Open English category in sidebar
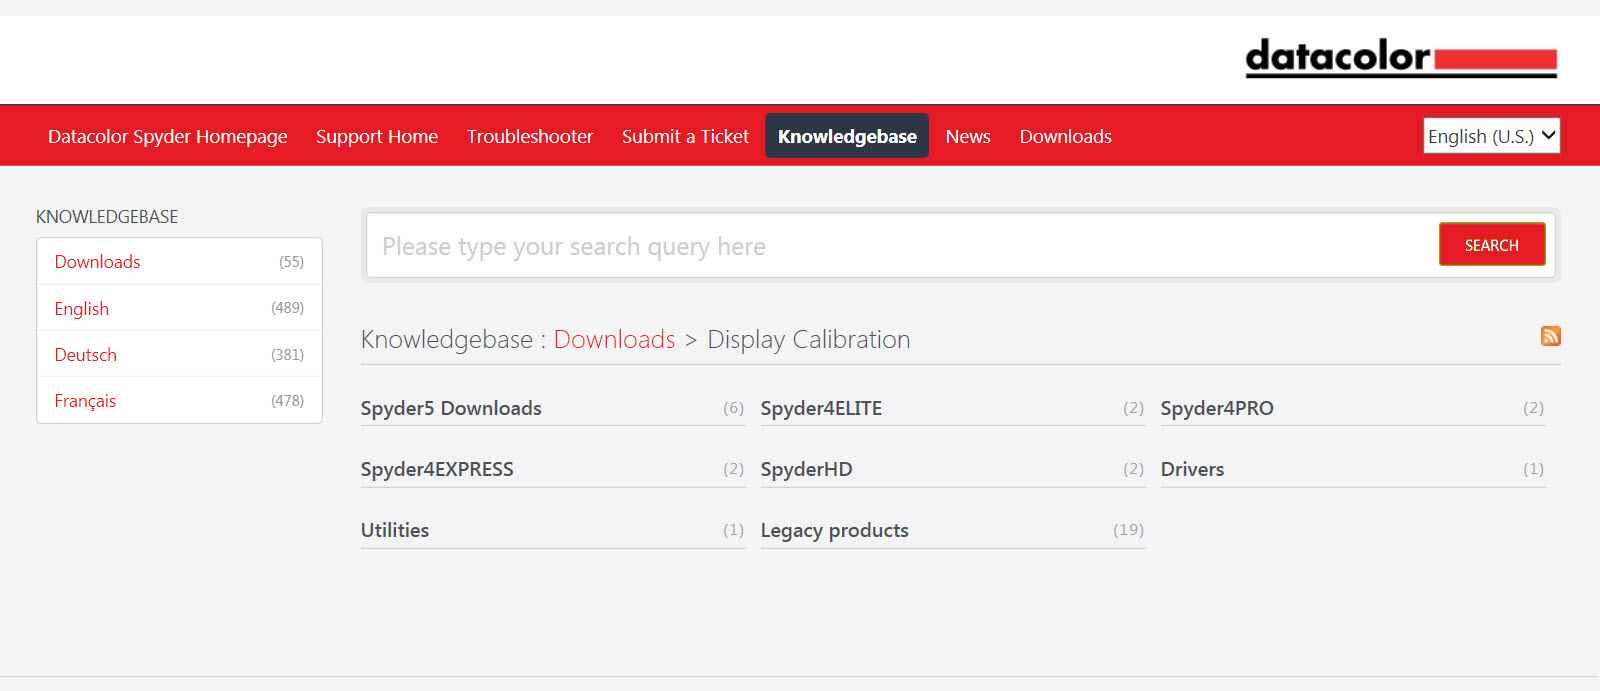Image resolution: width=1600 pixels, height=691 pixels. pos(82,309)
